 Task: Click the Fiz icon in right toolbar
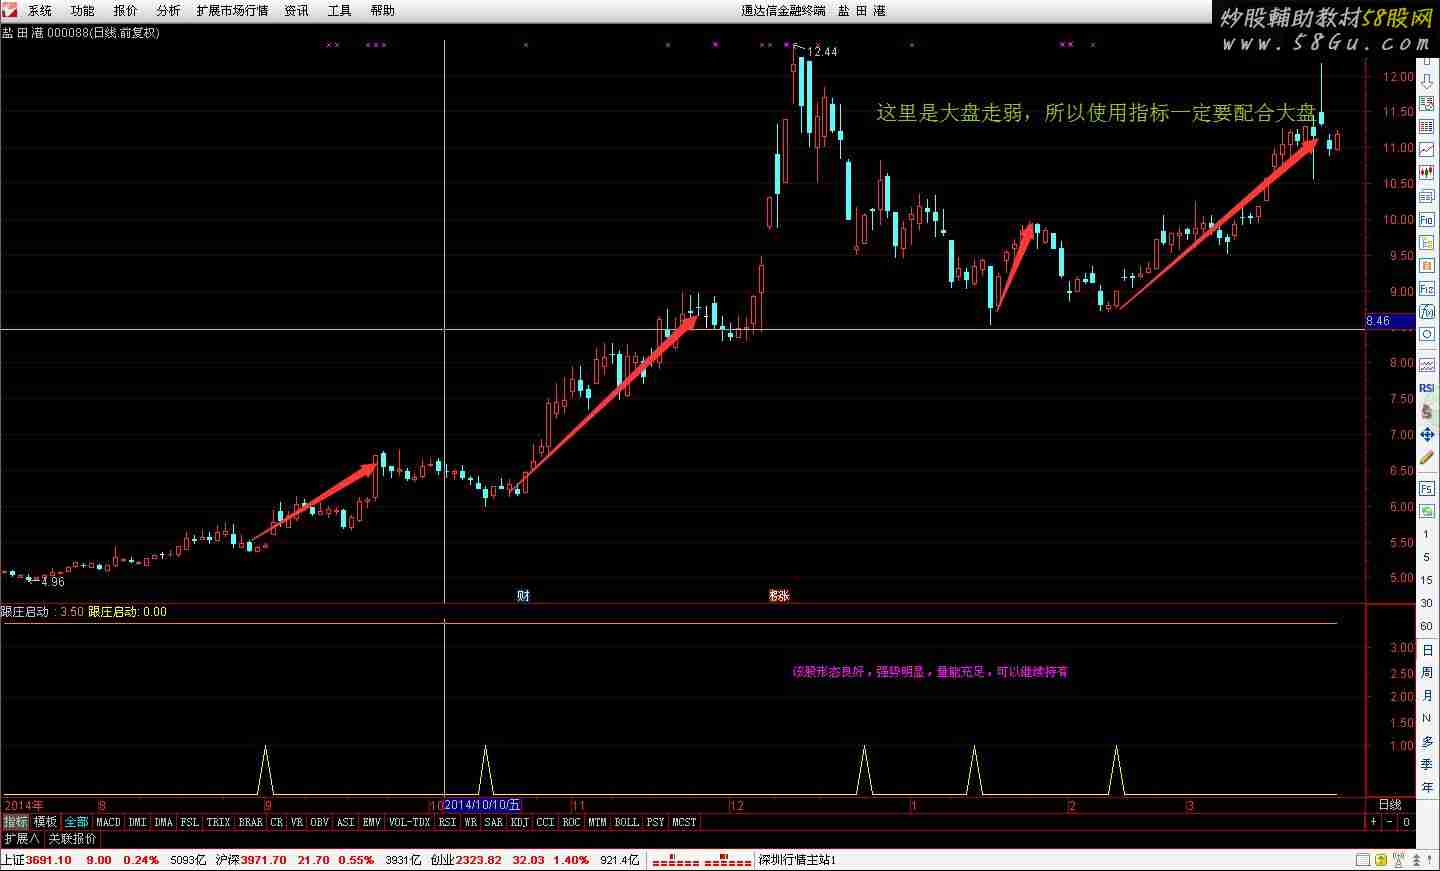[x=1427, y=289]
